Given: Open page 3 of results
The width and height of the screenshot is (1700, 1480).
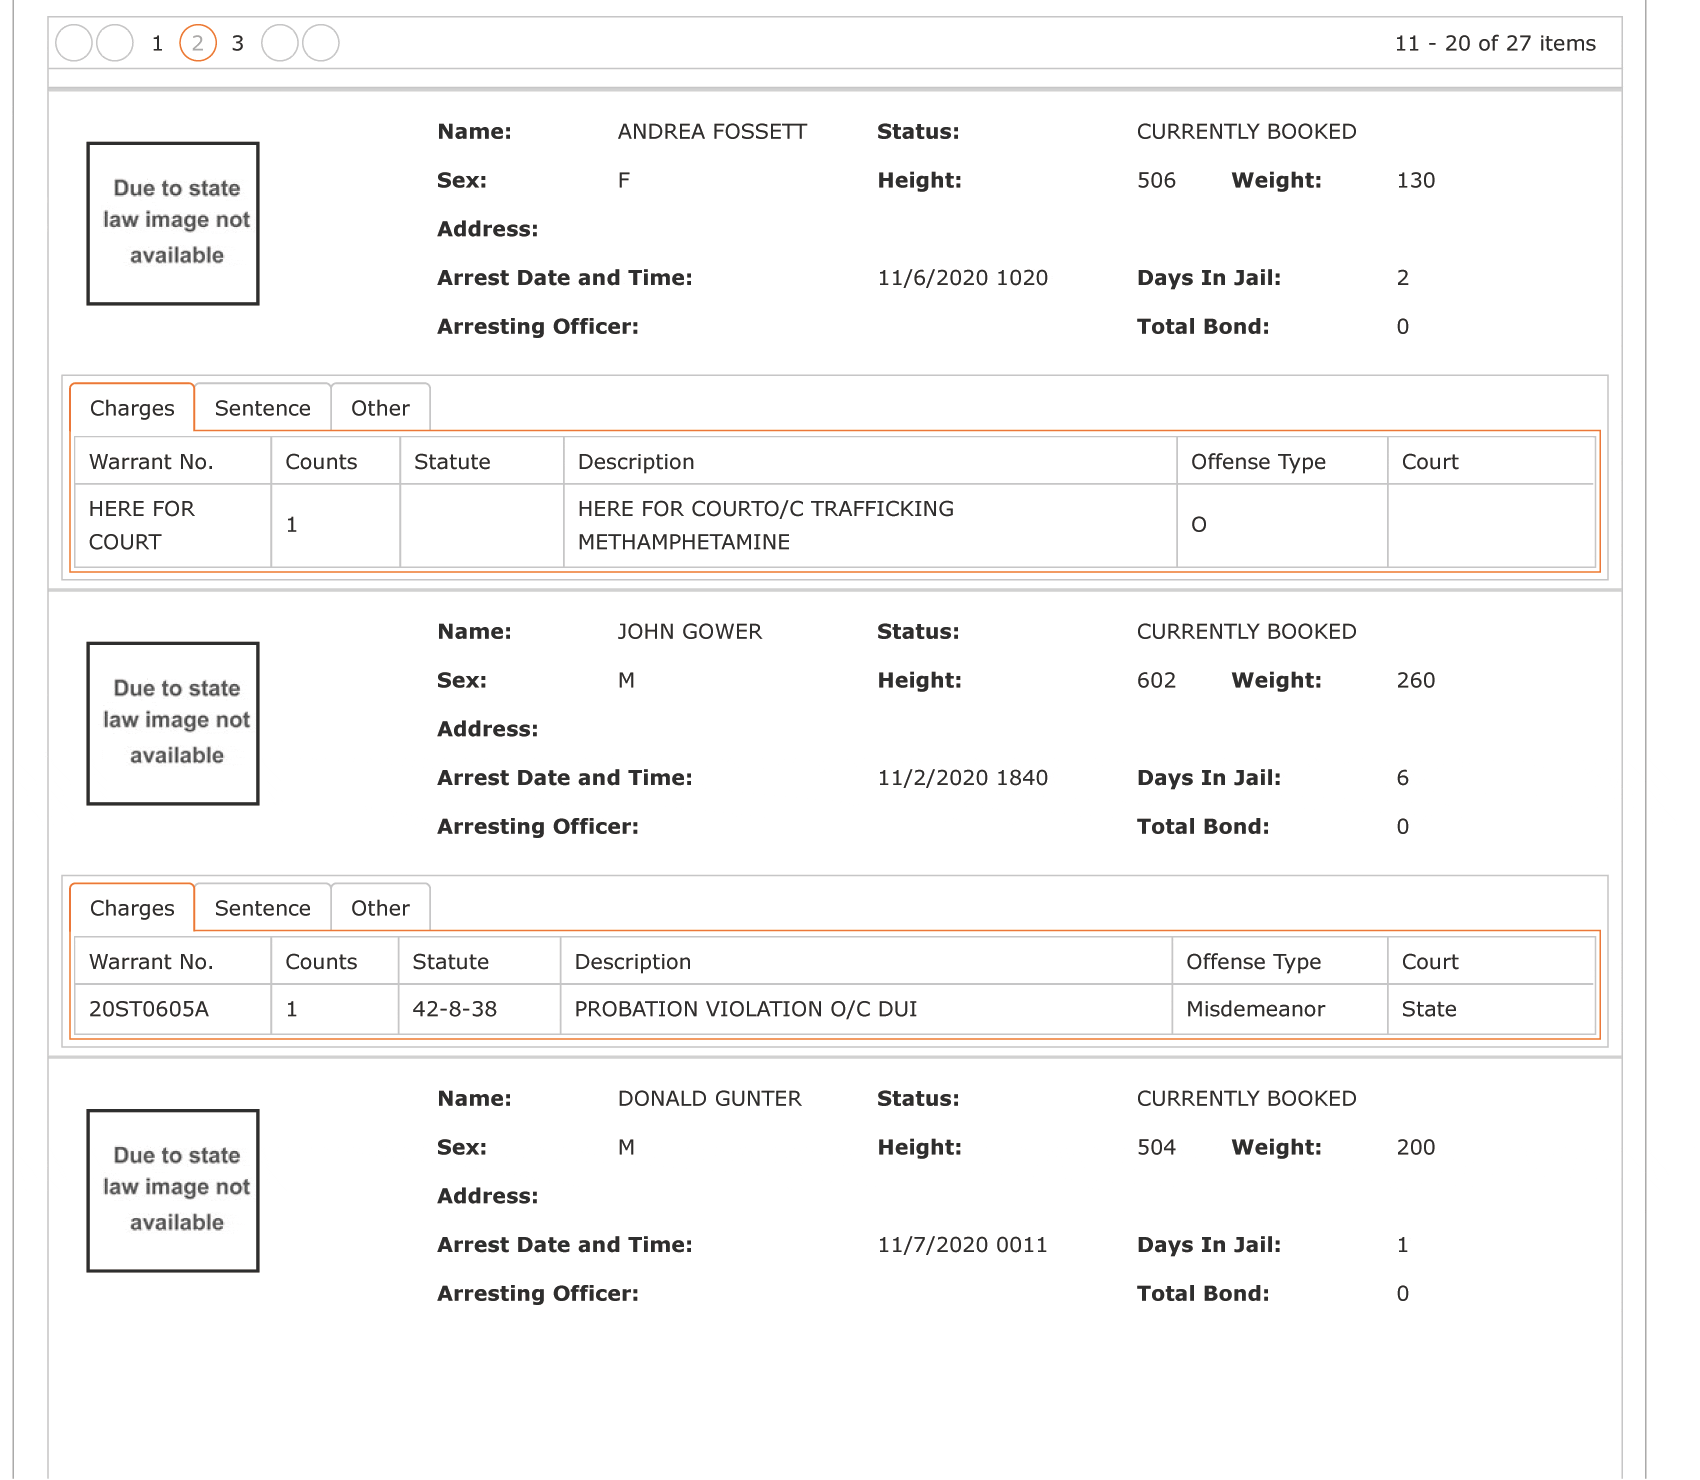Looking at the screenshot, I should (x=238, y=43).
